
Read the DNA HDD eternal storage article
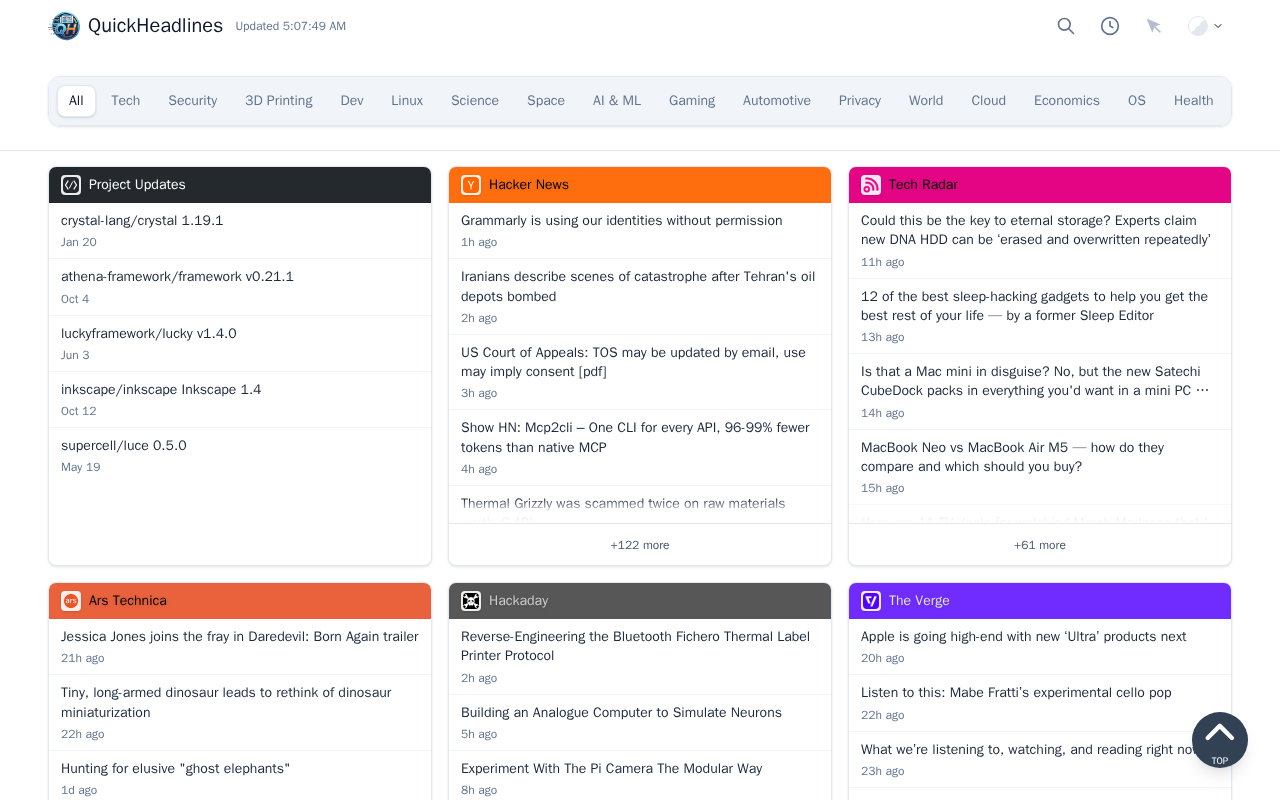click(x=1036, y=230)
